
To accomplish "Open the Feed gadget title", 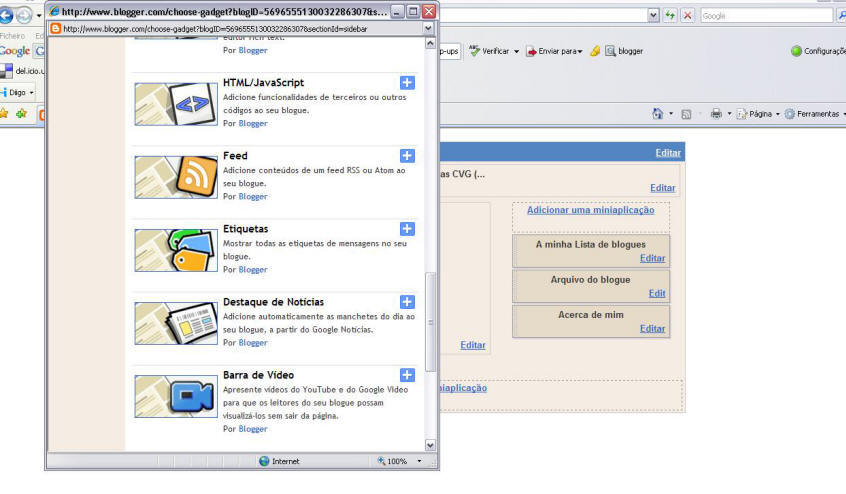I will (x=235, y=156).
